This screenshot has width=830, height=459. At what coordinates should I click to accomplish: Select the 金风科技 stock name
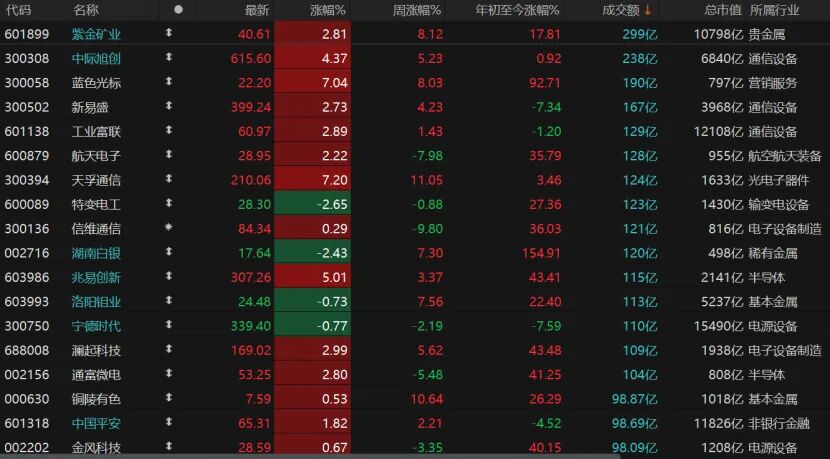pyautogui.click(x=96, y=448)
